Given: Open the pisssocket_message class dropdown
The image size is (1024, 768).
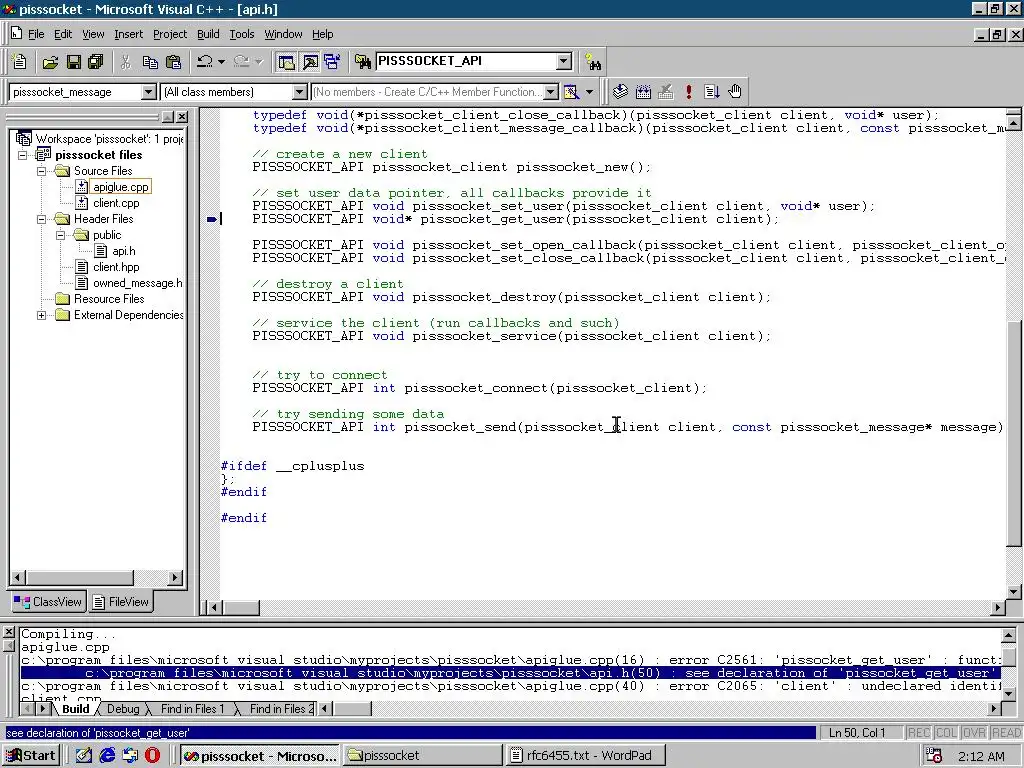Looking at the screenshot, I should [148, 92].
